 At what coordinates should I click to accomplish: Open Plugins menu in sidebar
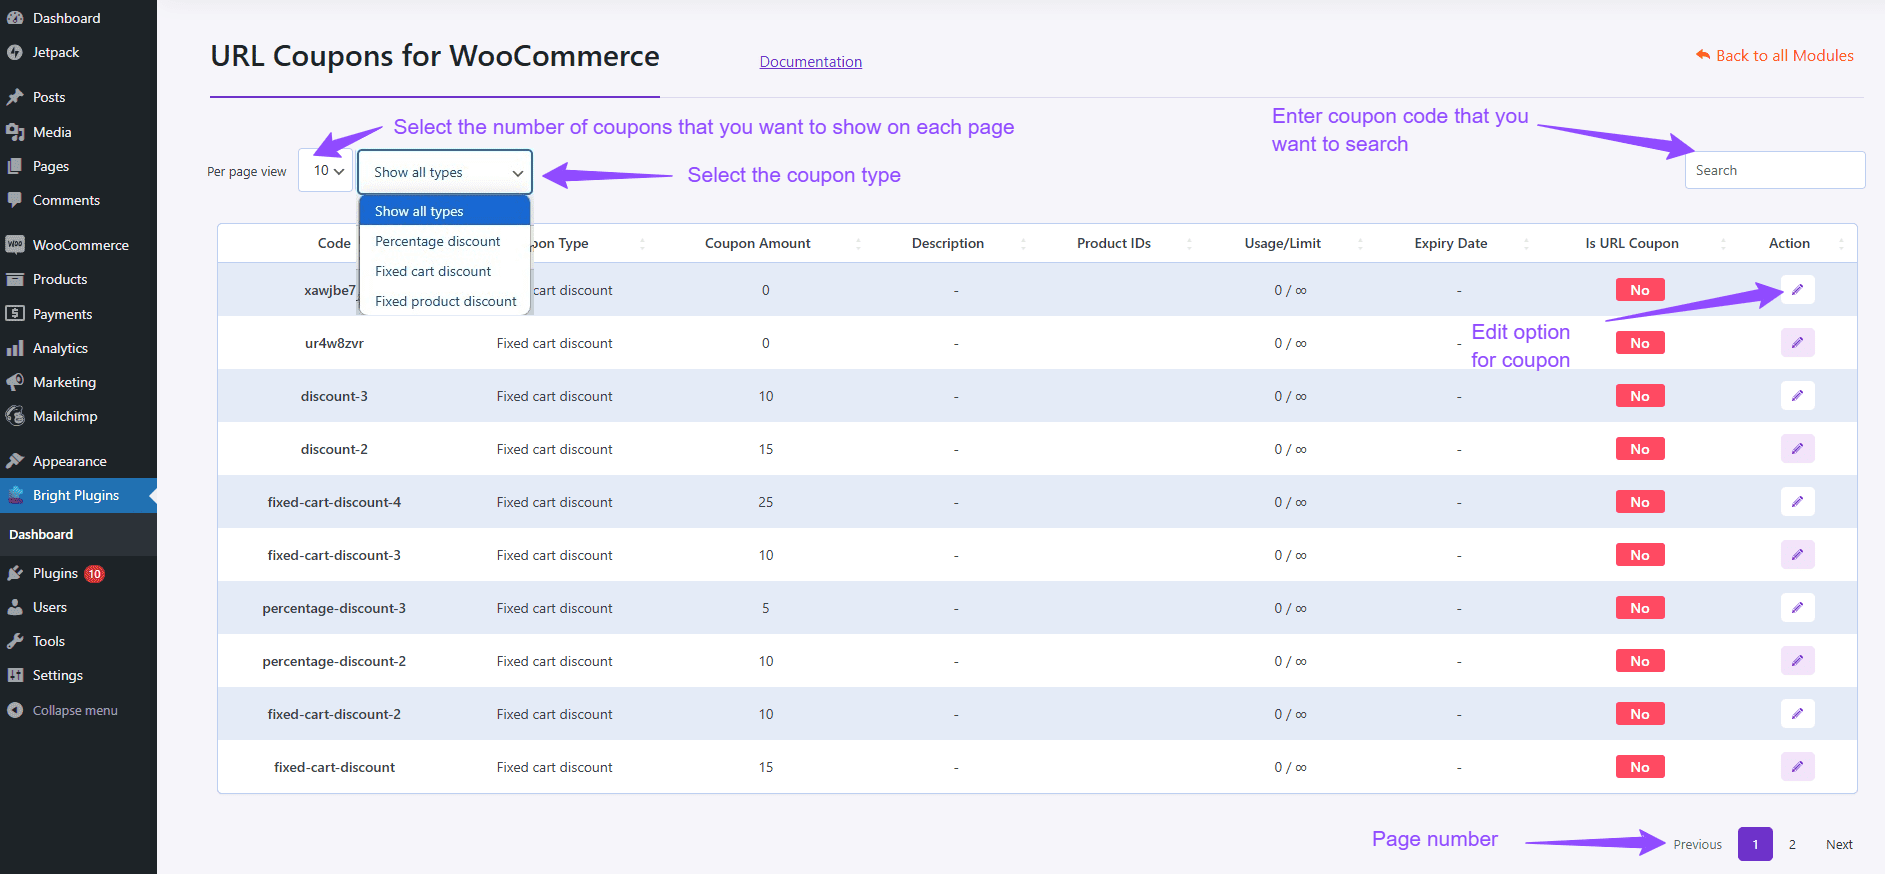click(55, 573)
